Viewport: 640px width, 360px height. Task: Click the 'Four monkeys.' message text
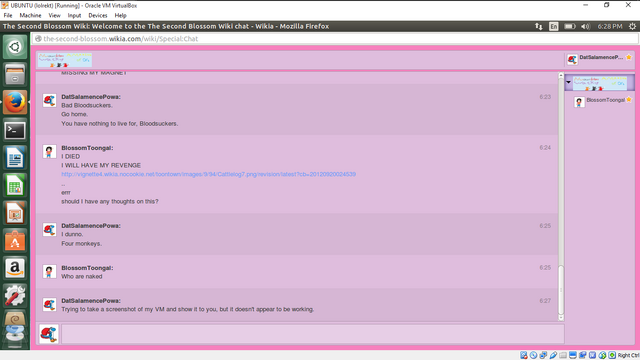82,244
